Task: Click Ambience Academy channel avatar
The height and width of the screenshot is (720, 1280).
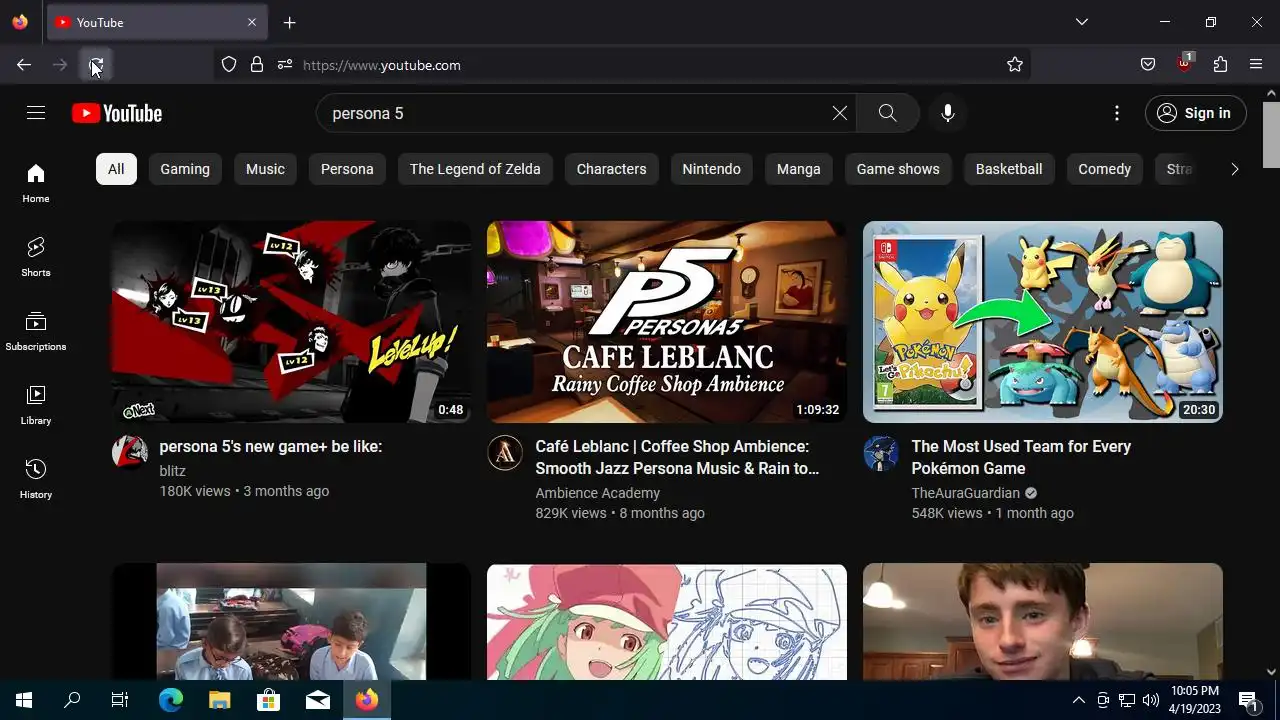Action: pos(505,452)
